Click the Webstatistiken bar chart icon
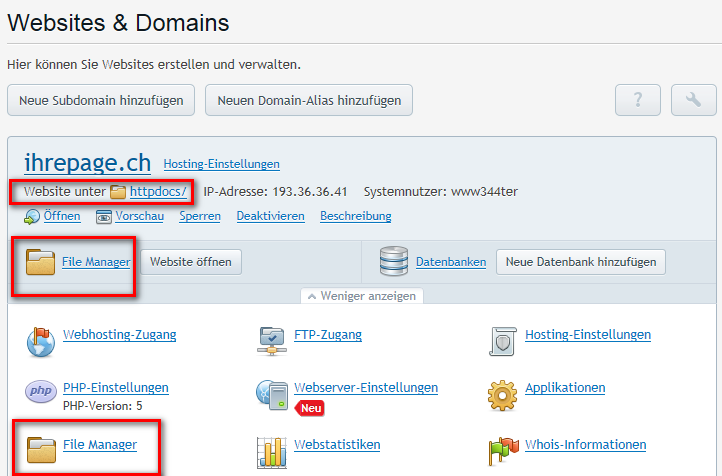The image size is (722, 476). click(x=272, y=450)
